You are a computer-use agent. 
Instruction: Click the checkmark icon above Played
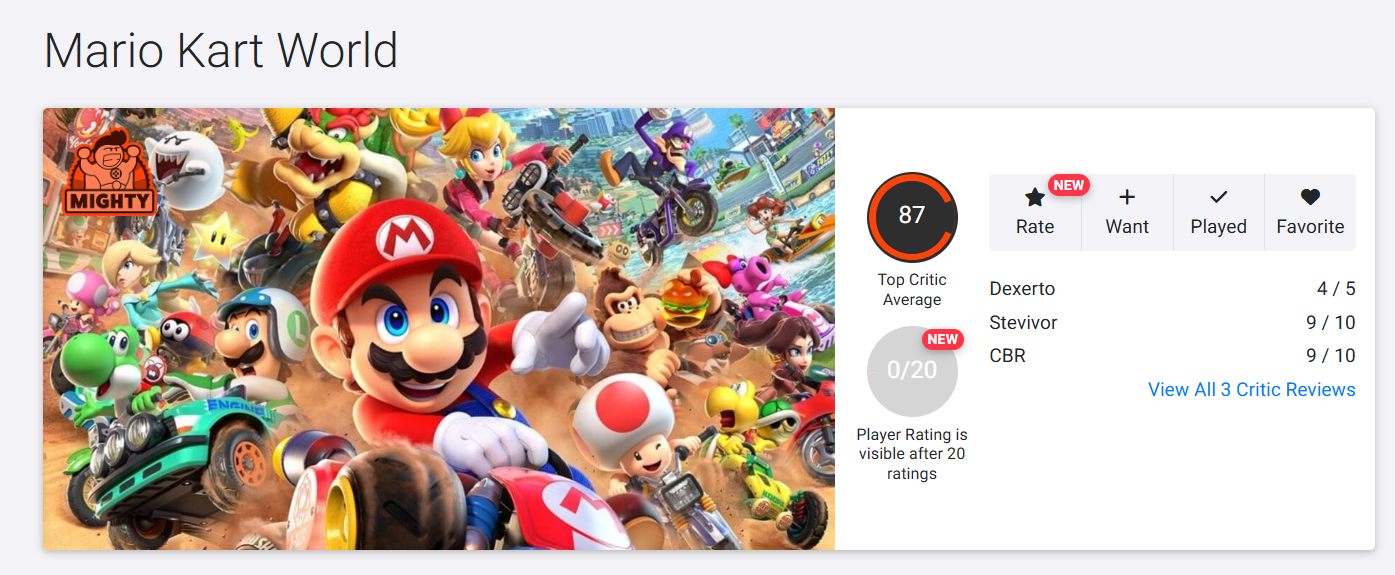pyautogui.click(x=1218, y=198)
